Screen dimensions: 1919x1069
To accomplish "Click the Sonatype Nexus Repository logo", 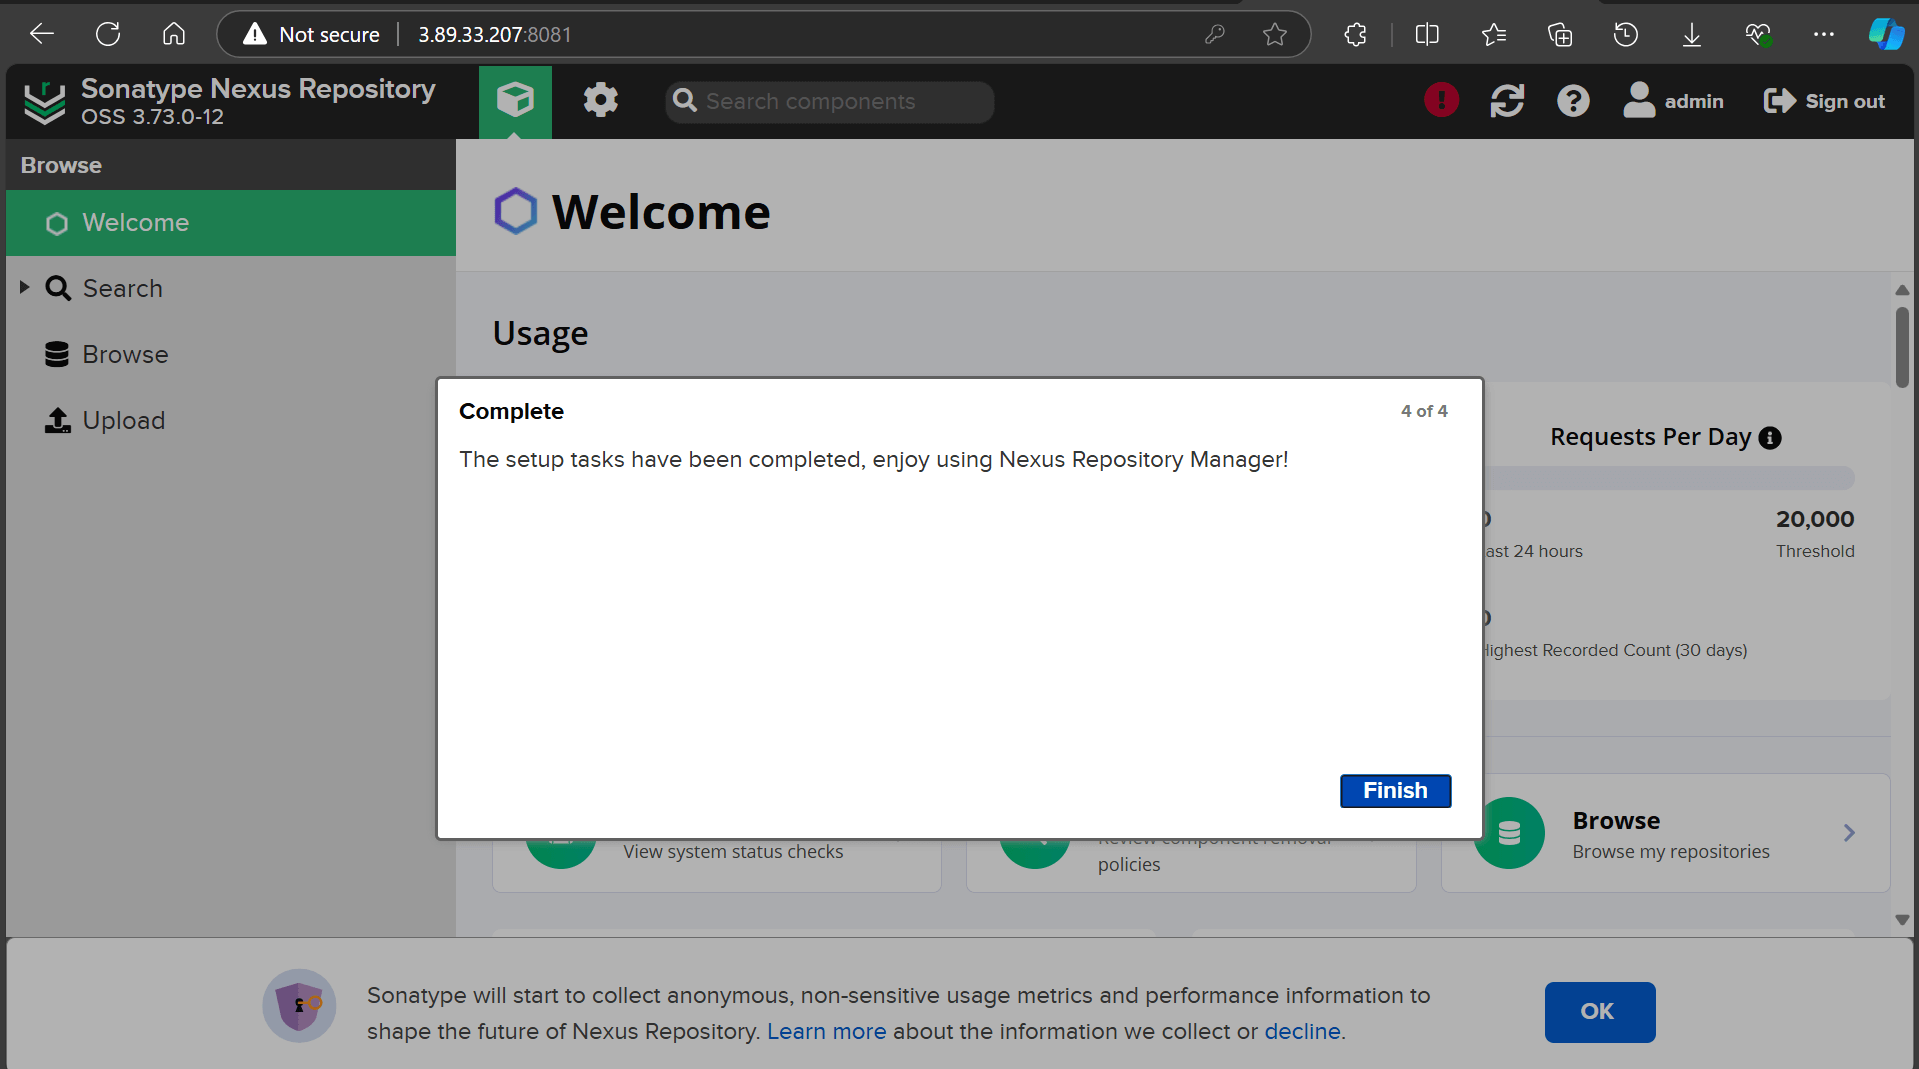I will tap(44, 100).
